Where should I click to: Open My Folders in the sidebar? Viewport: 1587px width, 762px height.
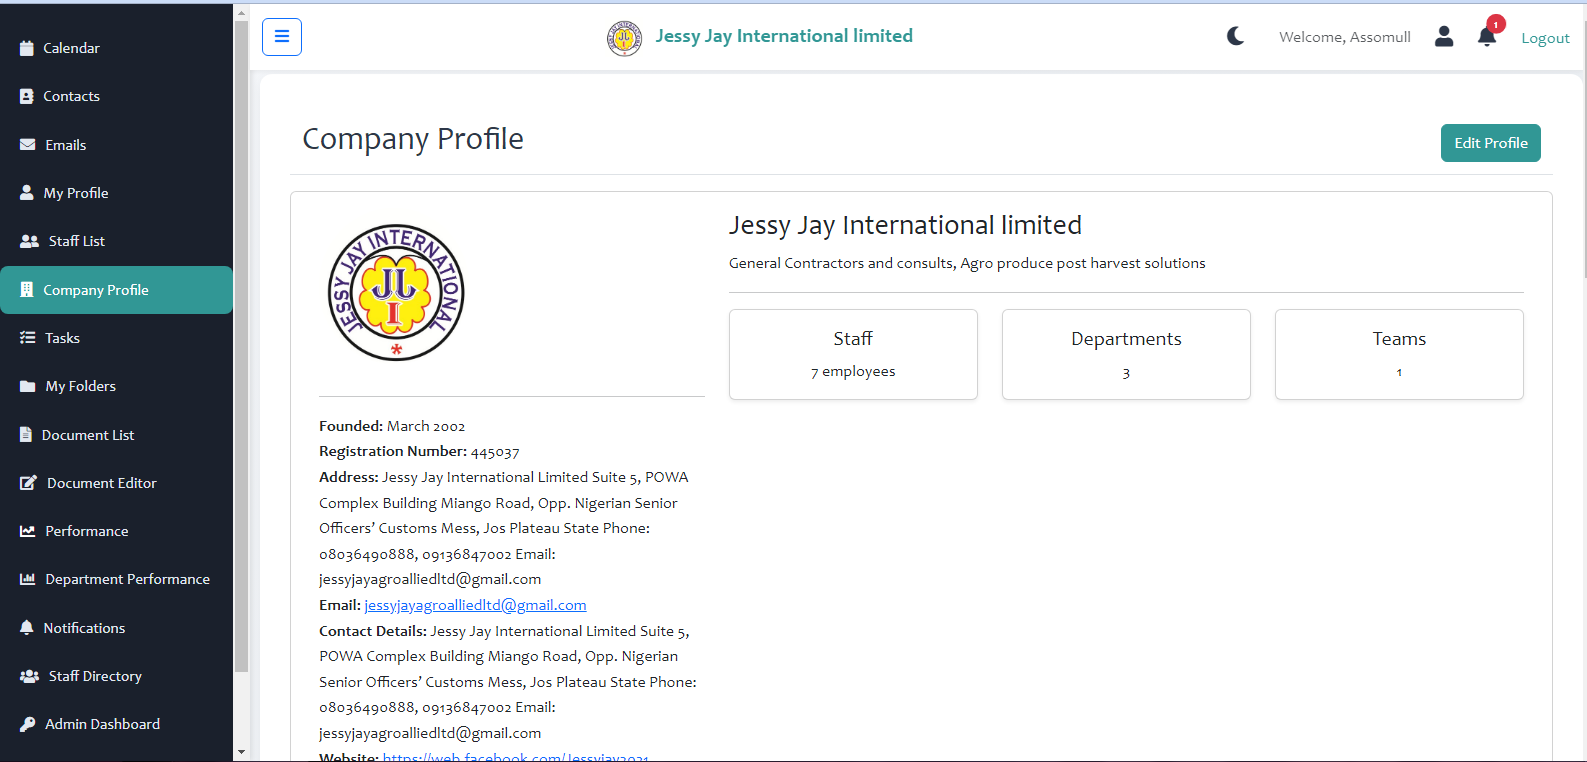pos(80,386)
